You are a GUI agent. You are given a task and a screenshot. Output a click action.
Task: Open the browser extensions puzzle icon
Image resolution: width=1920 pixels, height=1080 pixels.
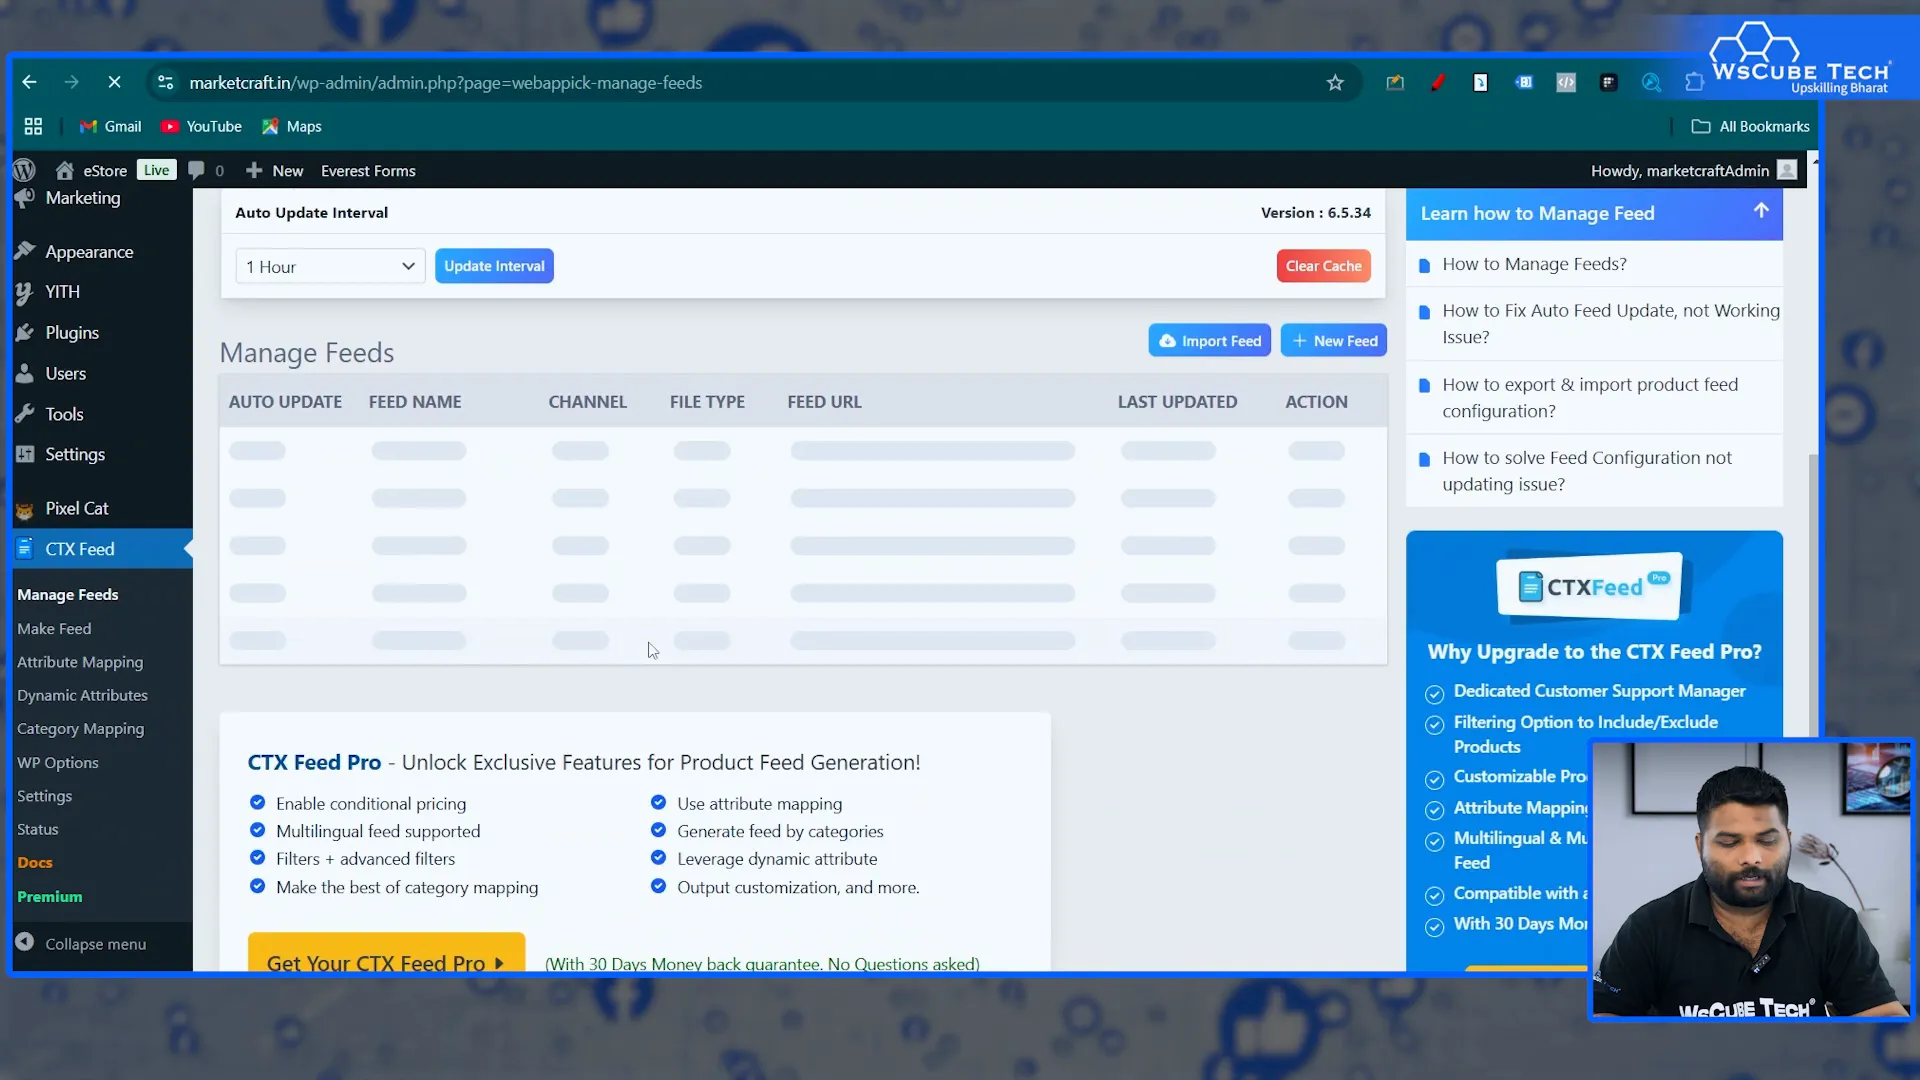[x=1694, y=82]
